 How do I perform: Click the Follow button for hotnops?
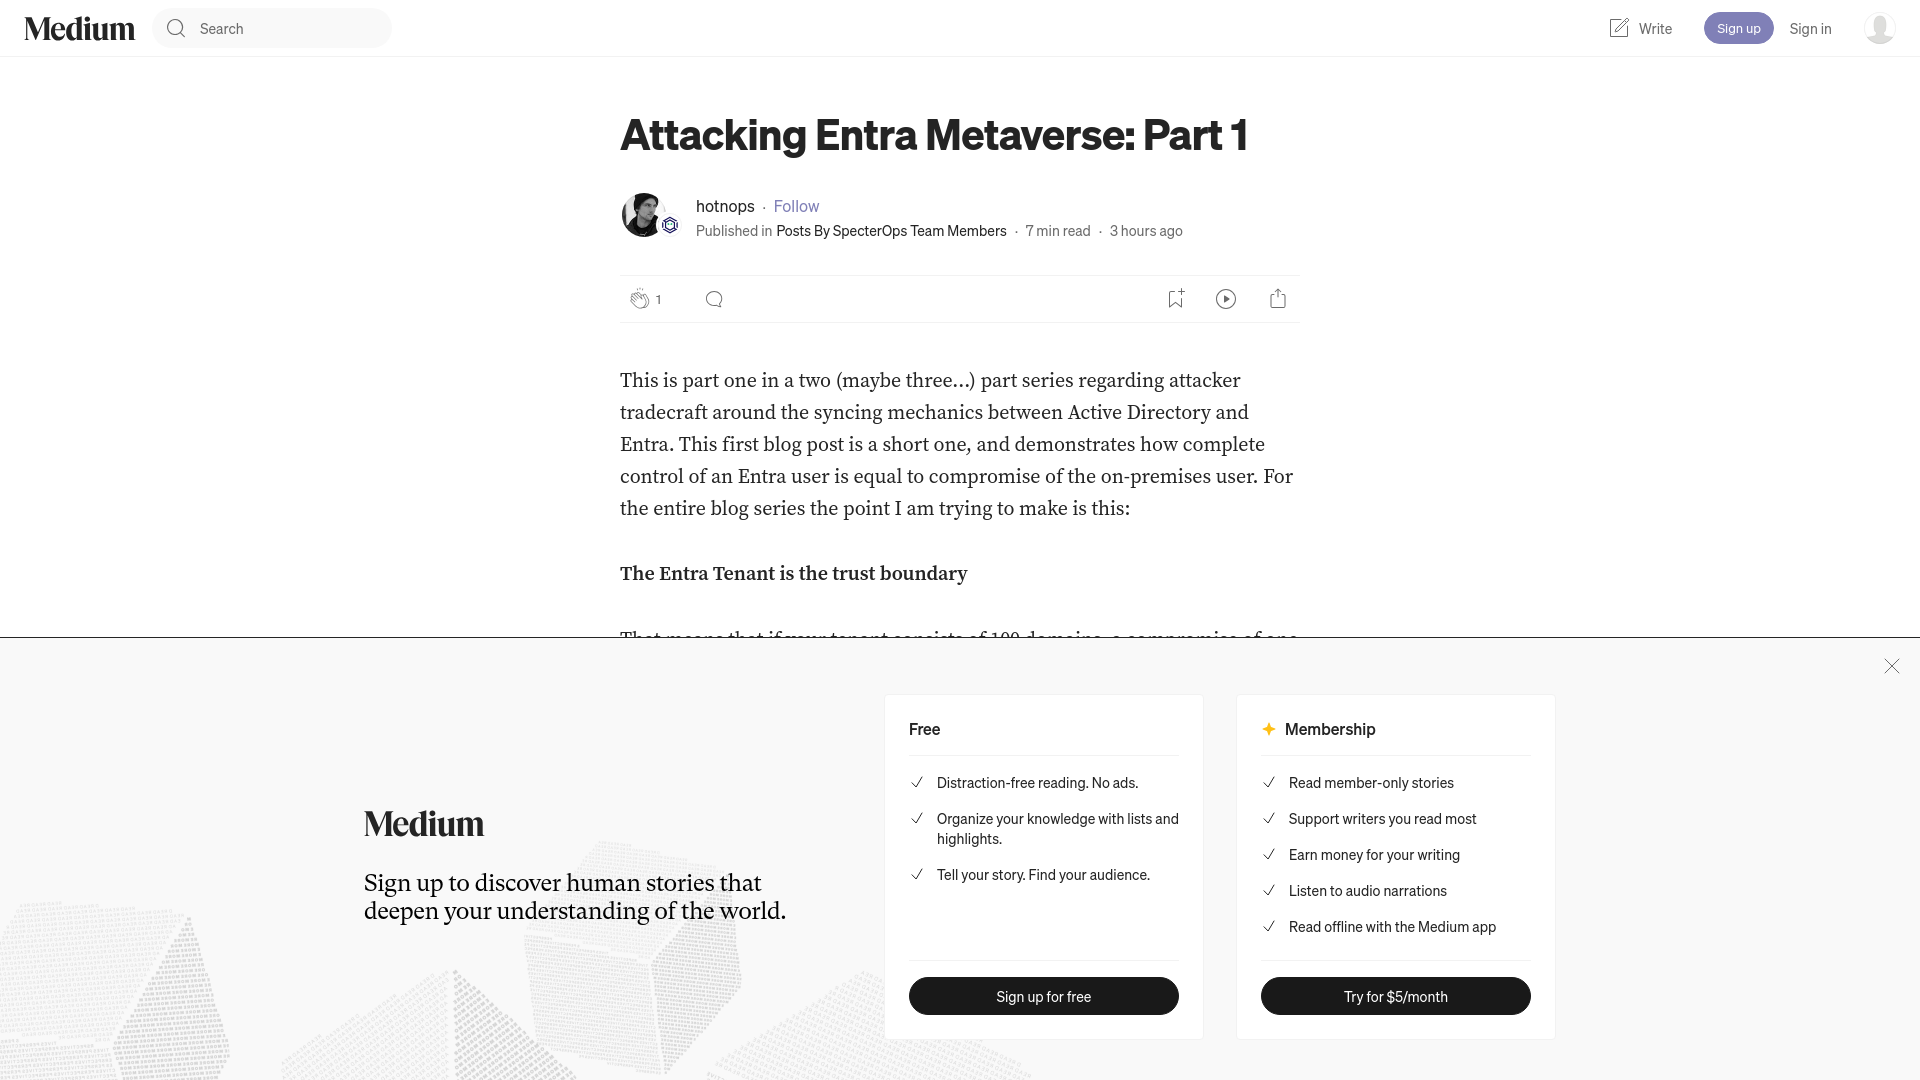pos(796,206)
